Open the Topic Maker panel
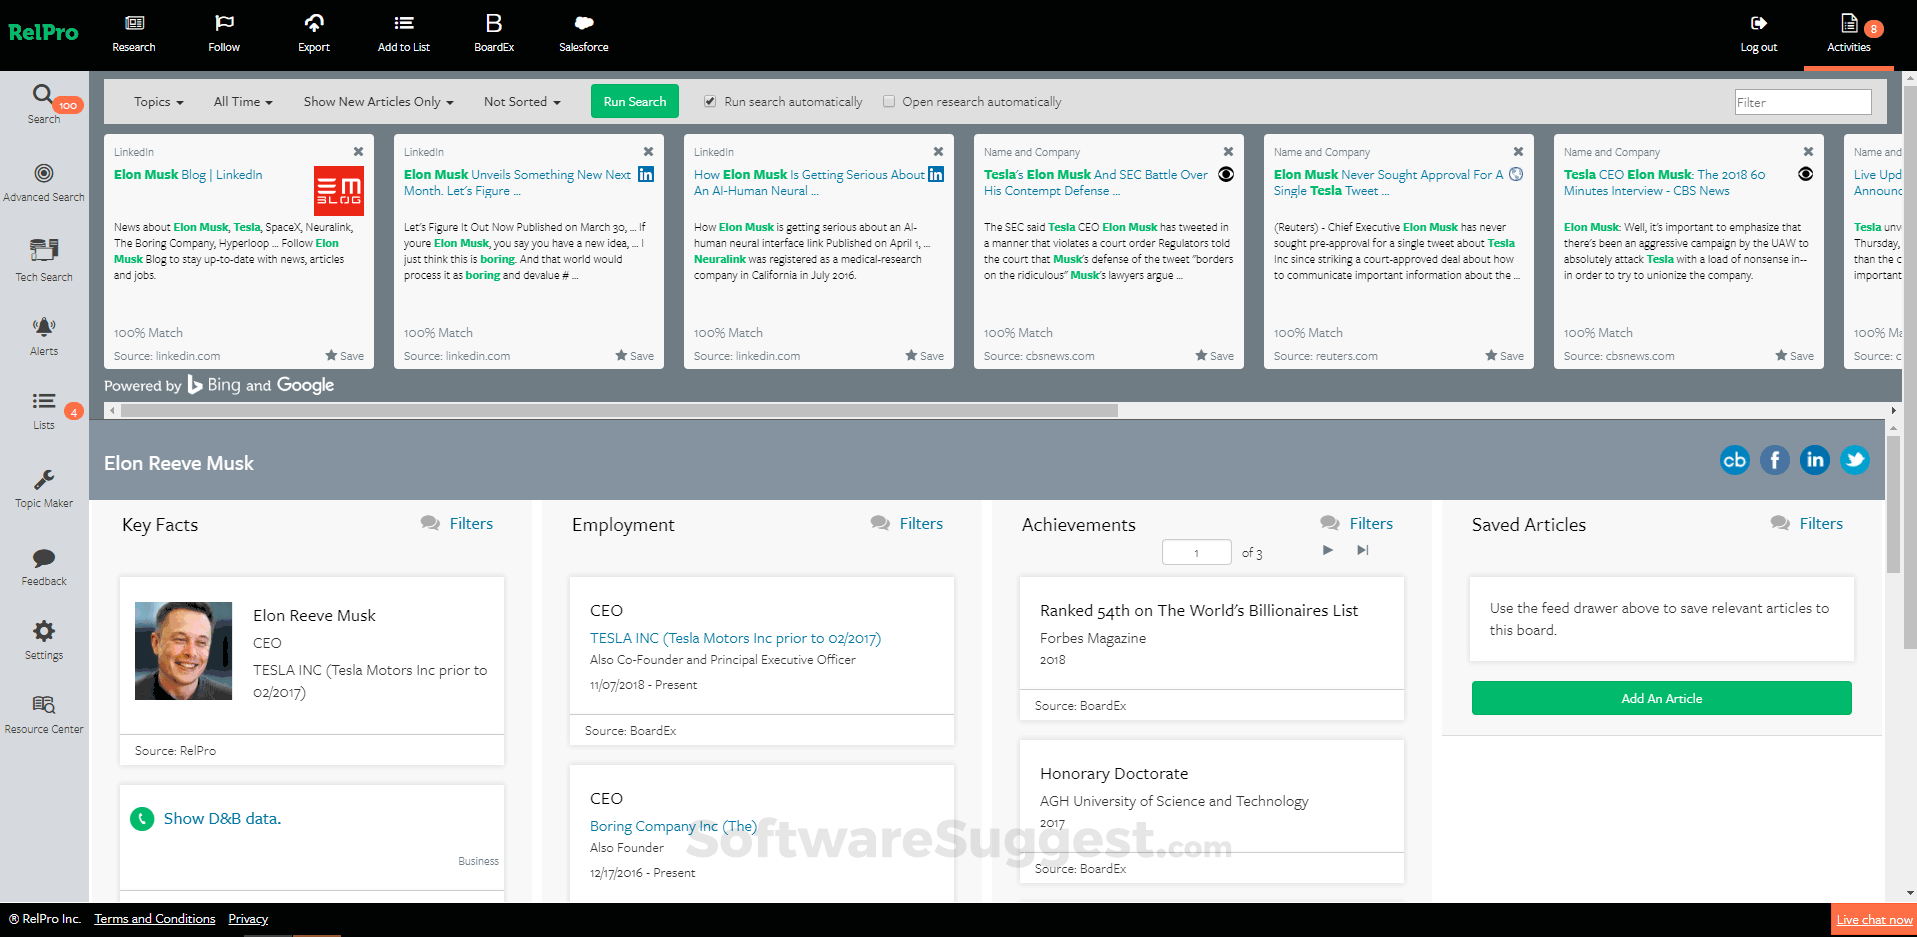The width and height of the screenshot is (1917, 937). pyautogui.click(x=43, y=487)
